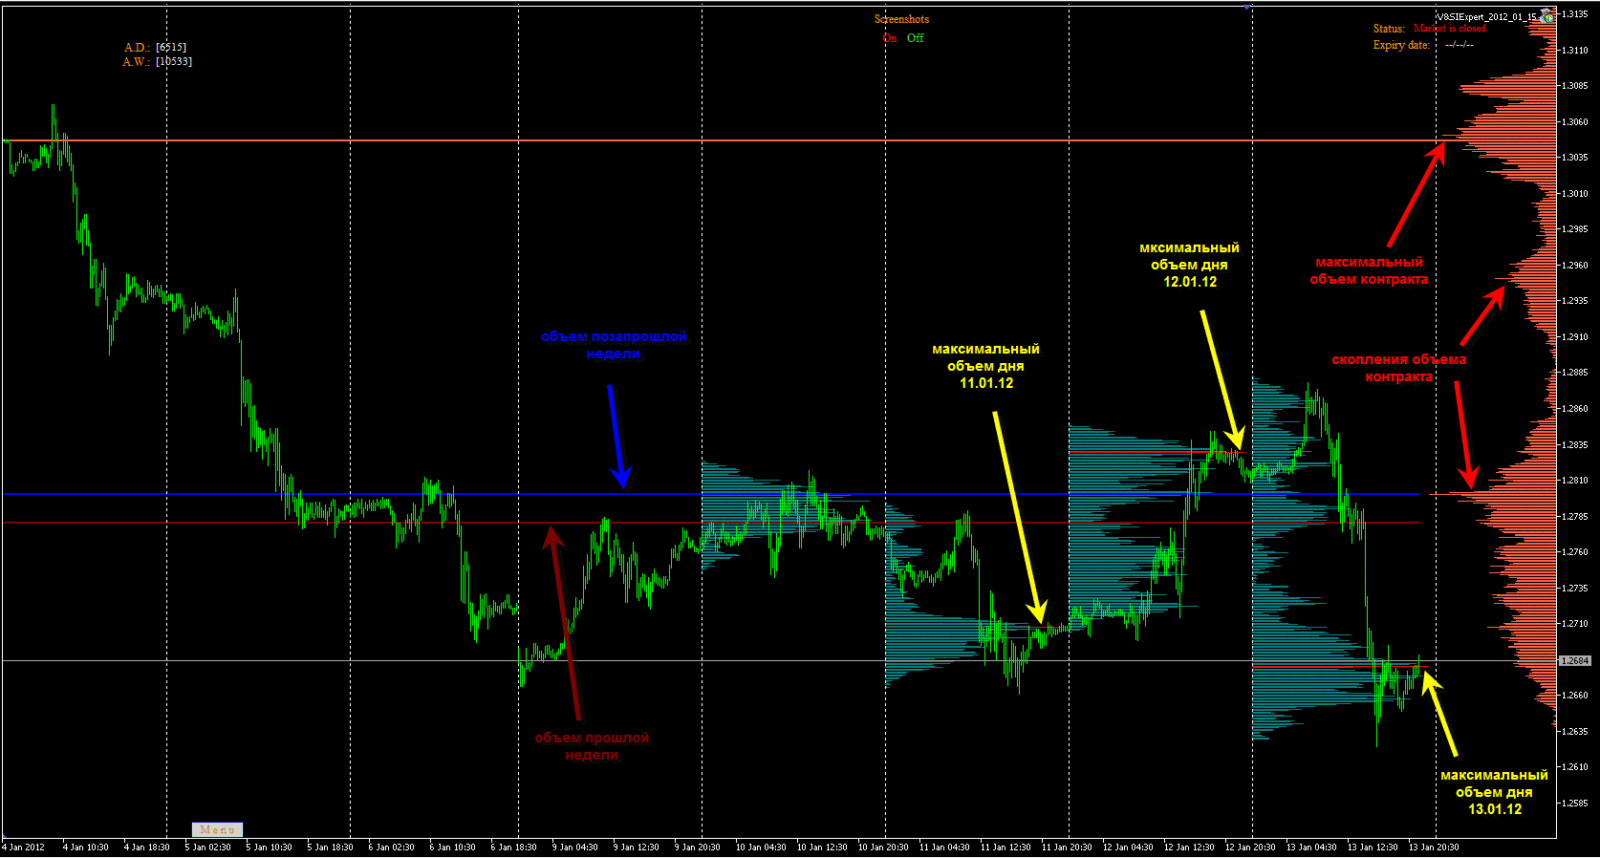Click the A.D. value [6515]
This screenshot has width=1600, height=858.
[171, 47]
